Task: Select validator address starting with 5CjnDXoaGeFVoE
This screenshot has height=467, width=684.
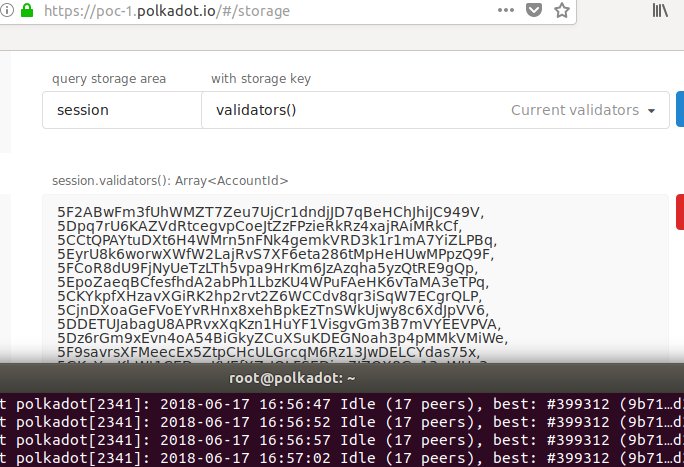Action: coord(273,310)
